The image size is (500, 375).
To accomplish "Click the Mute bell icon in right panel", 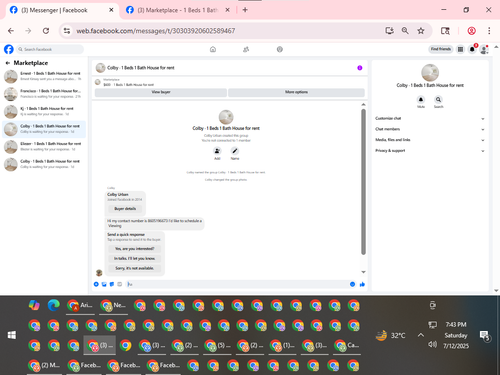I will click(x=421, y=99).
